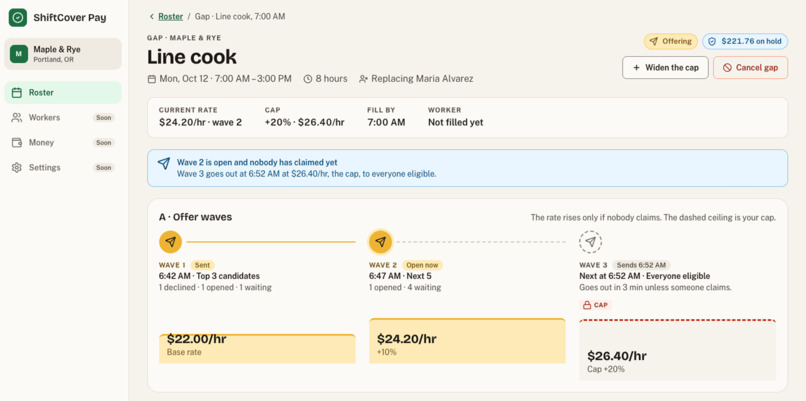The height and width of the screenshot is (401, 806).
Task: Open the Workers sidebar item
Action: (63, 118)
